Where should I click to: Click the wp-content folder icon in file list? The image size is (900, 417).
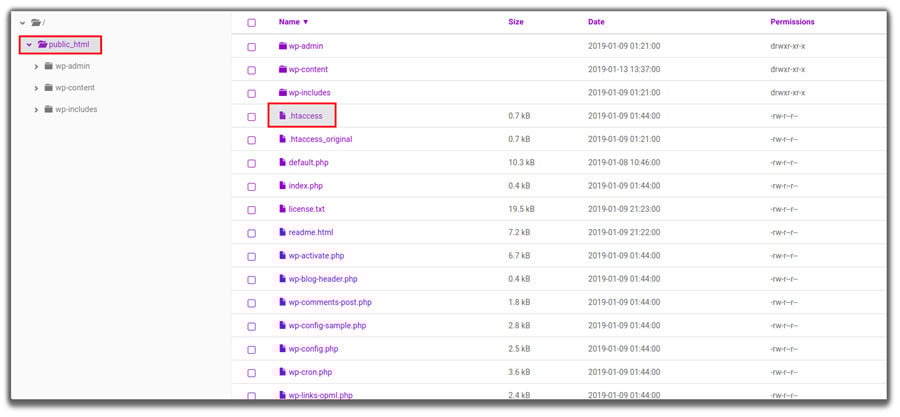[x=282, y=69]
